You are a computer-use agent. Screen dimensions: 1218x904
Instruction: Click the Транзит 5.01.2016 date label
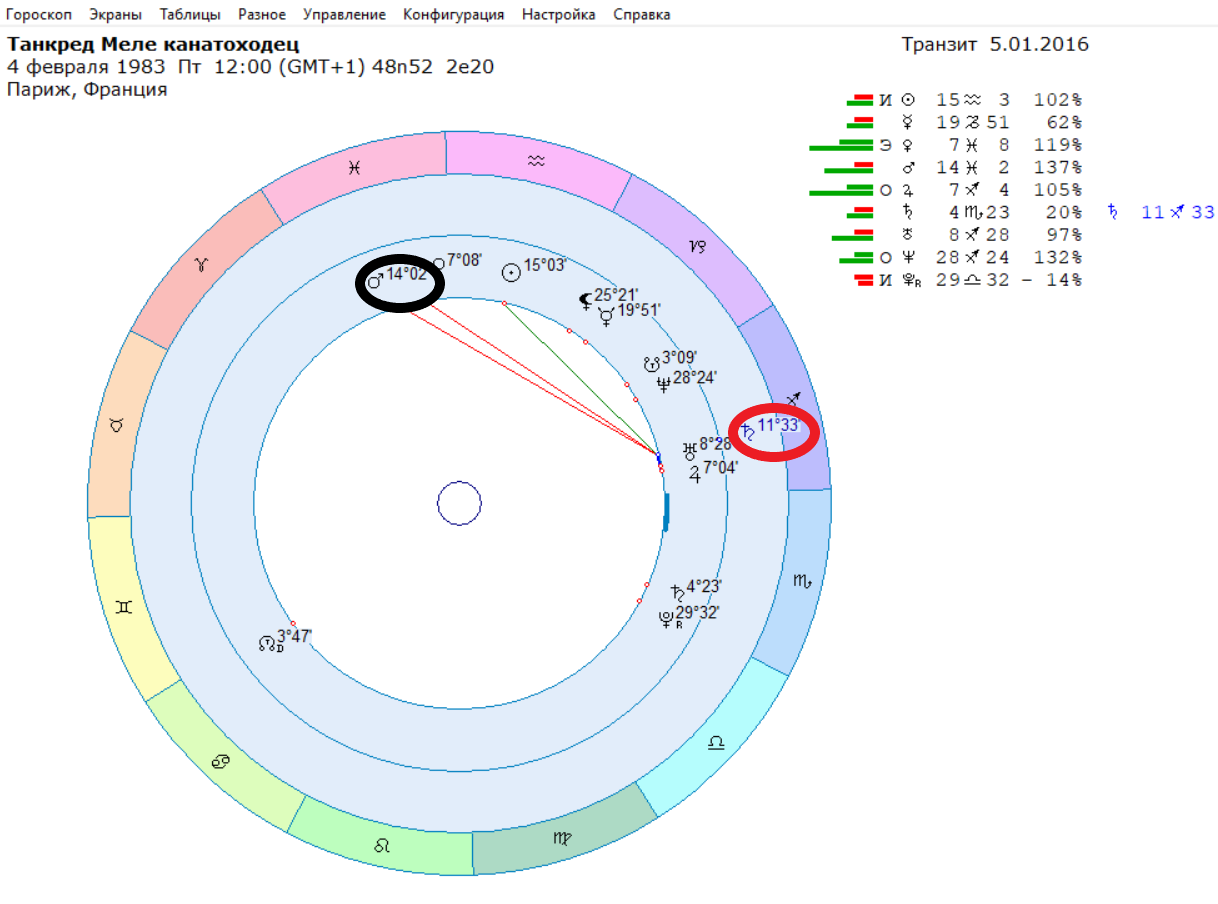[995, 44]
